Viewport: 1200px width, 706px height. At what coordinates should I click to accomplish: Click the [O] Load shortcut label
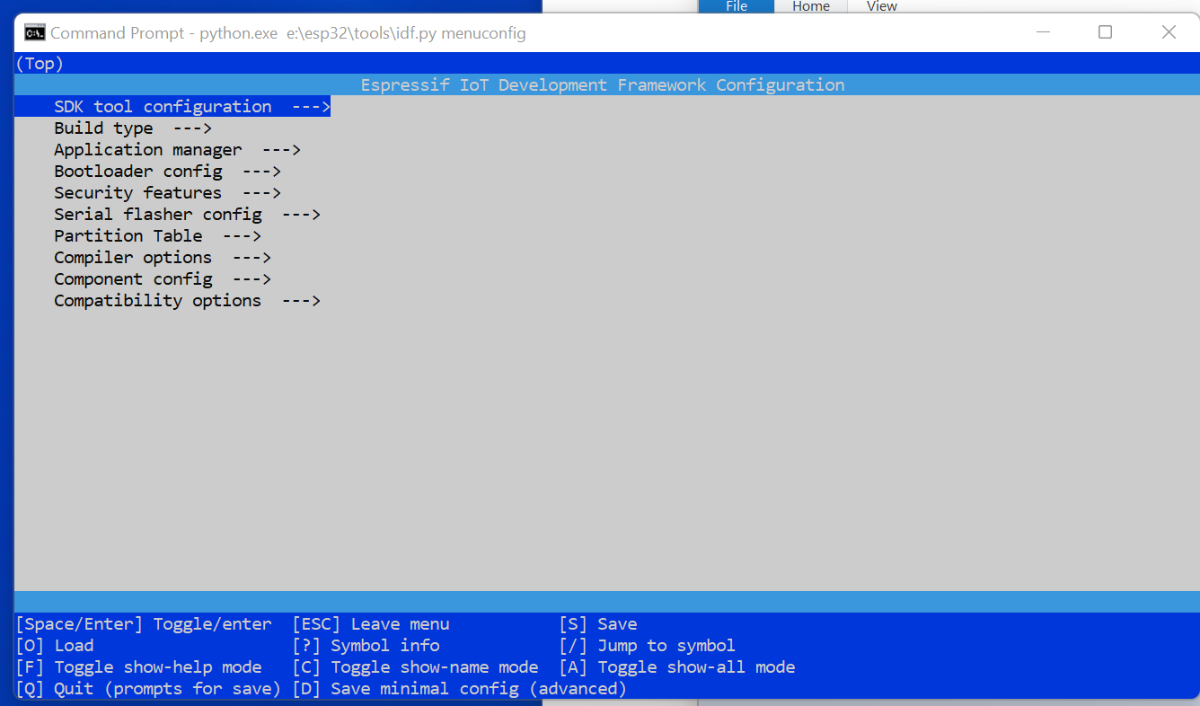click(54, 646)
